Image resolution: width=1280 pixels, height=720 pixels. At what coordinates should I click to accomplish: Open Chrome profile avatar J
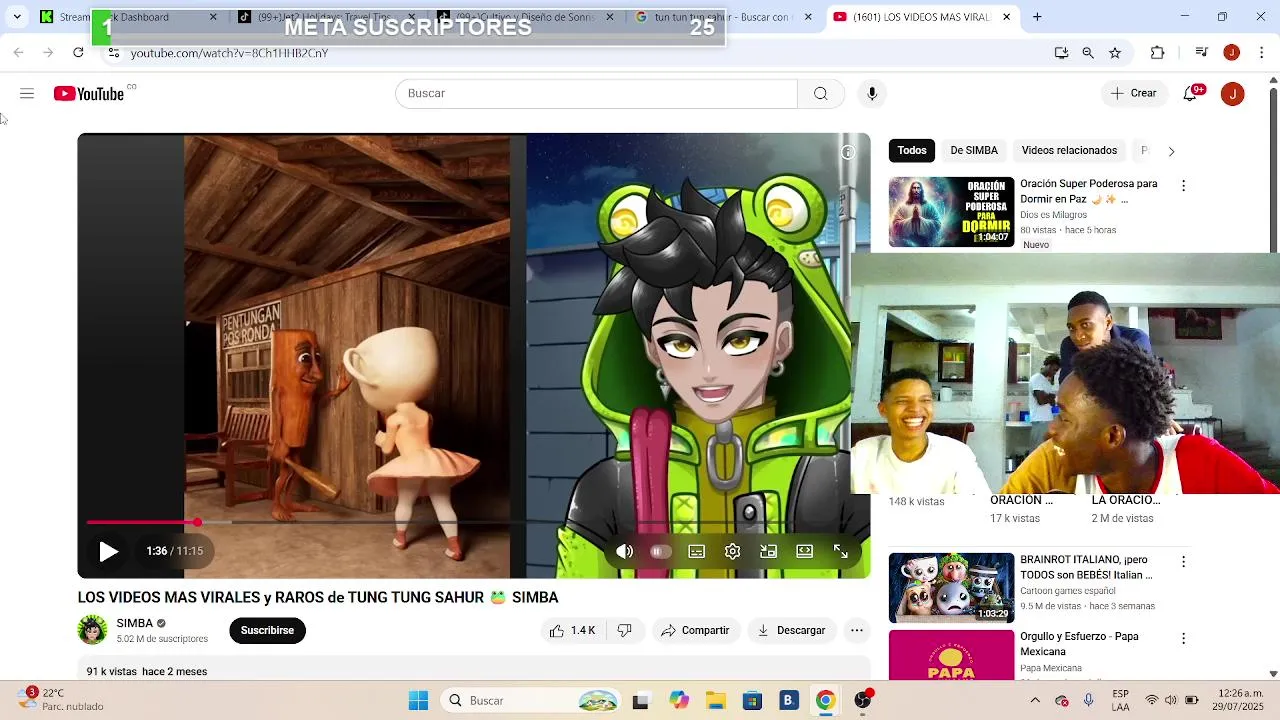point(1232,53)
